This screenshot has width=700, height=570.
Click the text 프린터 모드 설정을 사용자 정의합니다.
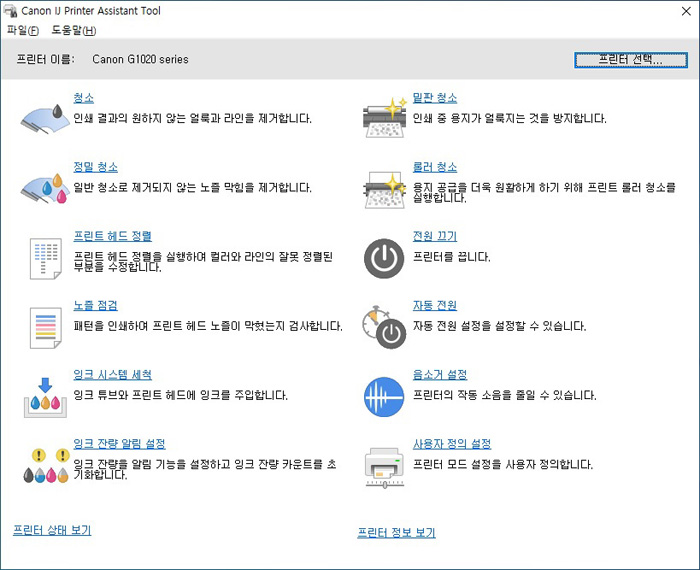503,464
